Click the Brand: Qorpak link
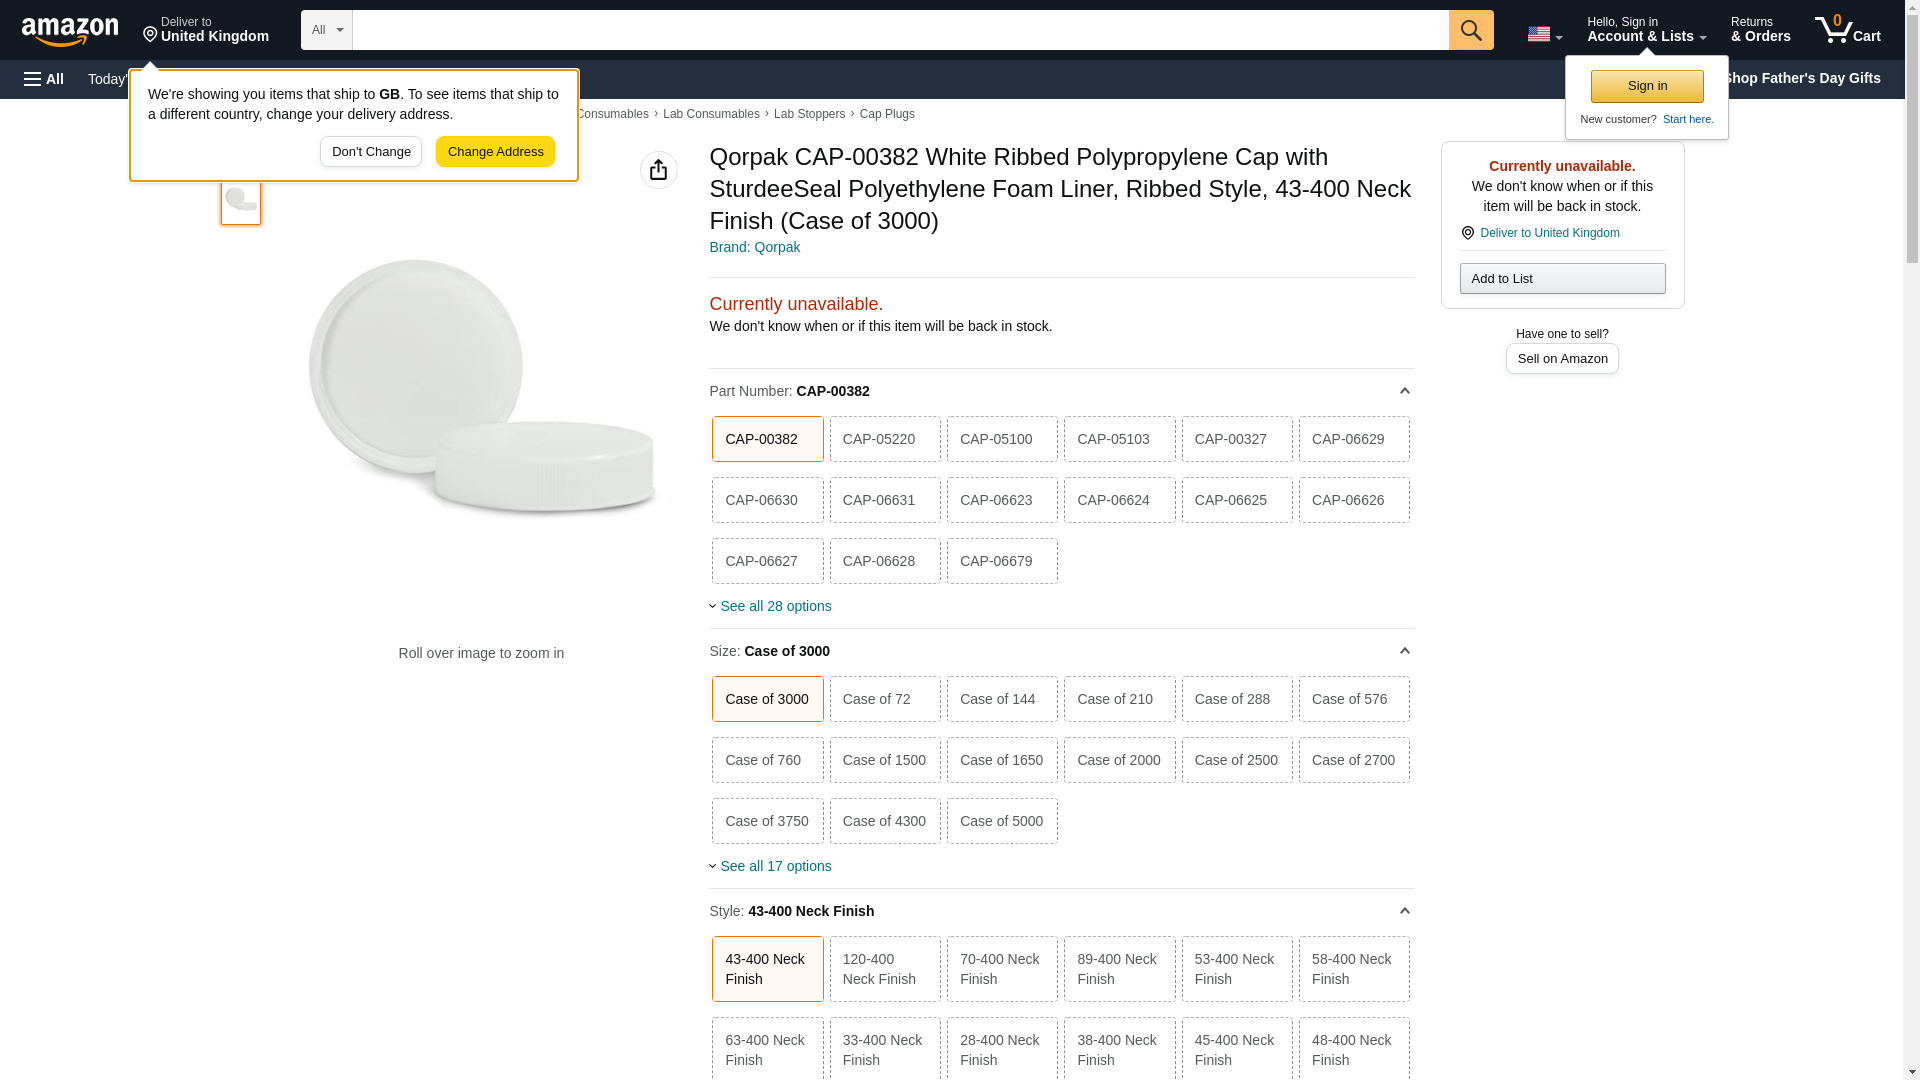1920x1080 pixels. point(754,247)
